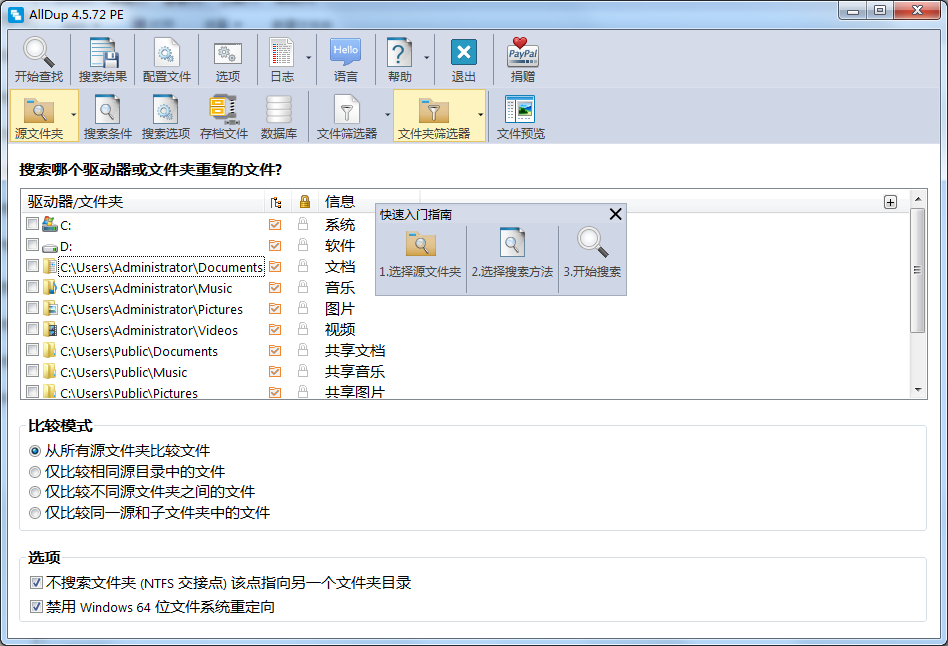Close the quick start guide (快速入门指南) popup
This screenshot has height=646, width=948.
point(615,214)
